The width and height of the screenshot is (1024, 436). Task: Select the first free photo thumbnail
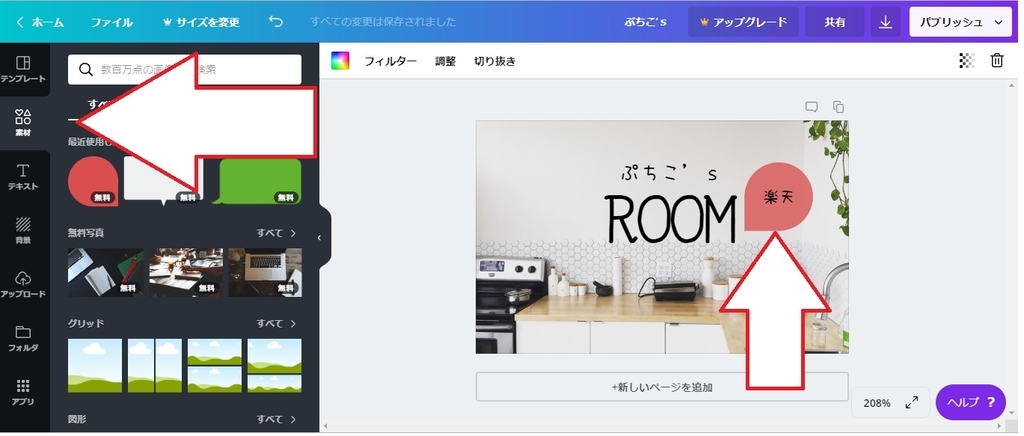point(106,272)
